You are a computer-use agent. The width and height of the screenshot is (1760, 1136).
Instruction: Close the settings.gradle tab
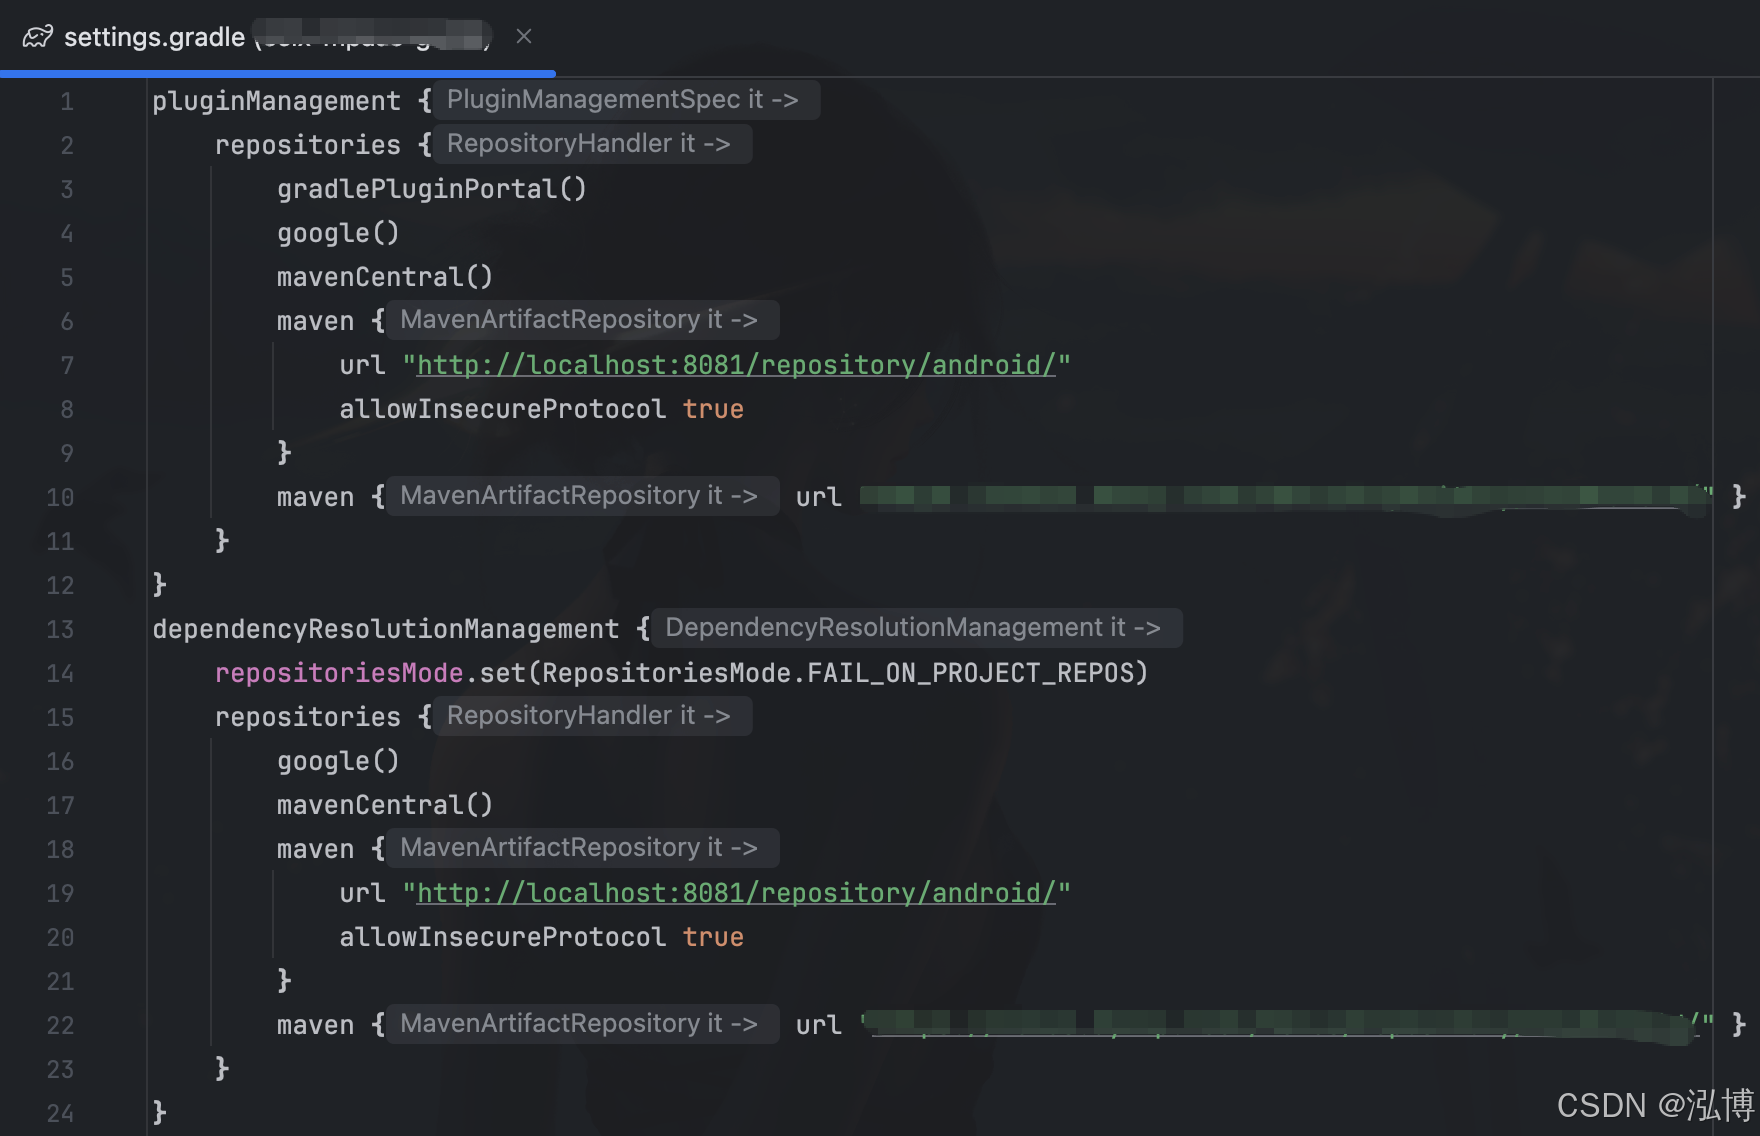[524, 36]
